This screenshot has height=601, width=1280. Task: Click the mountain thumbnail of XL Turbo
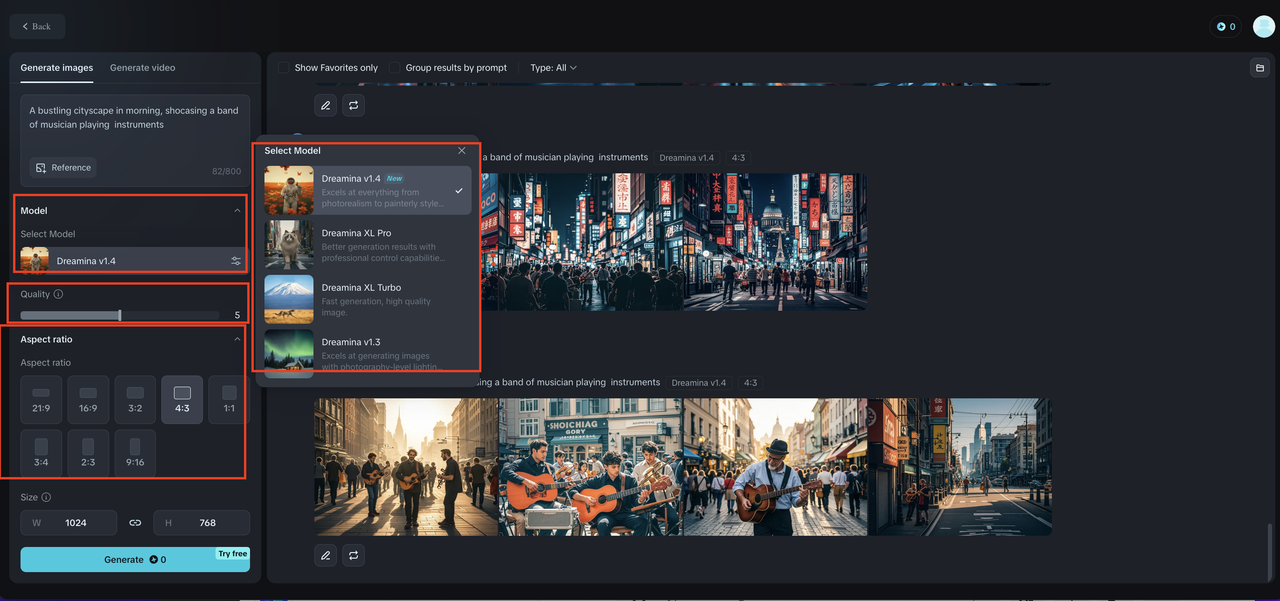pos(289,299)
